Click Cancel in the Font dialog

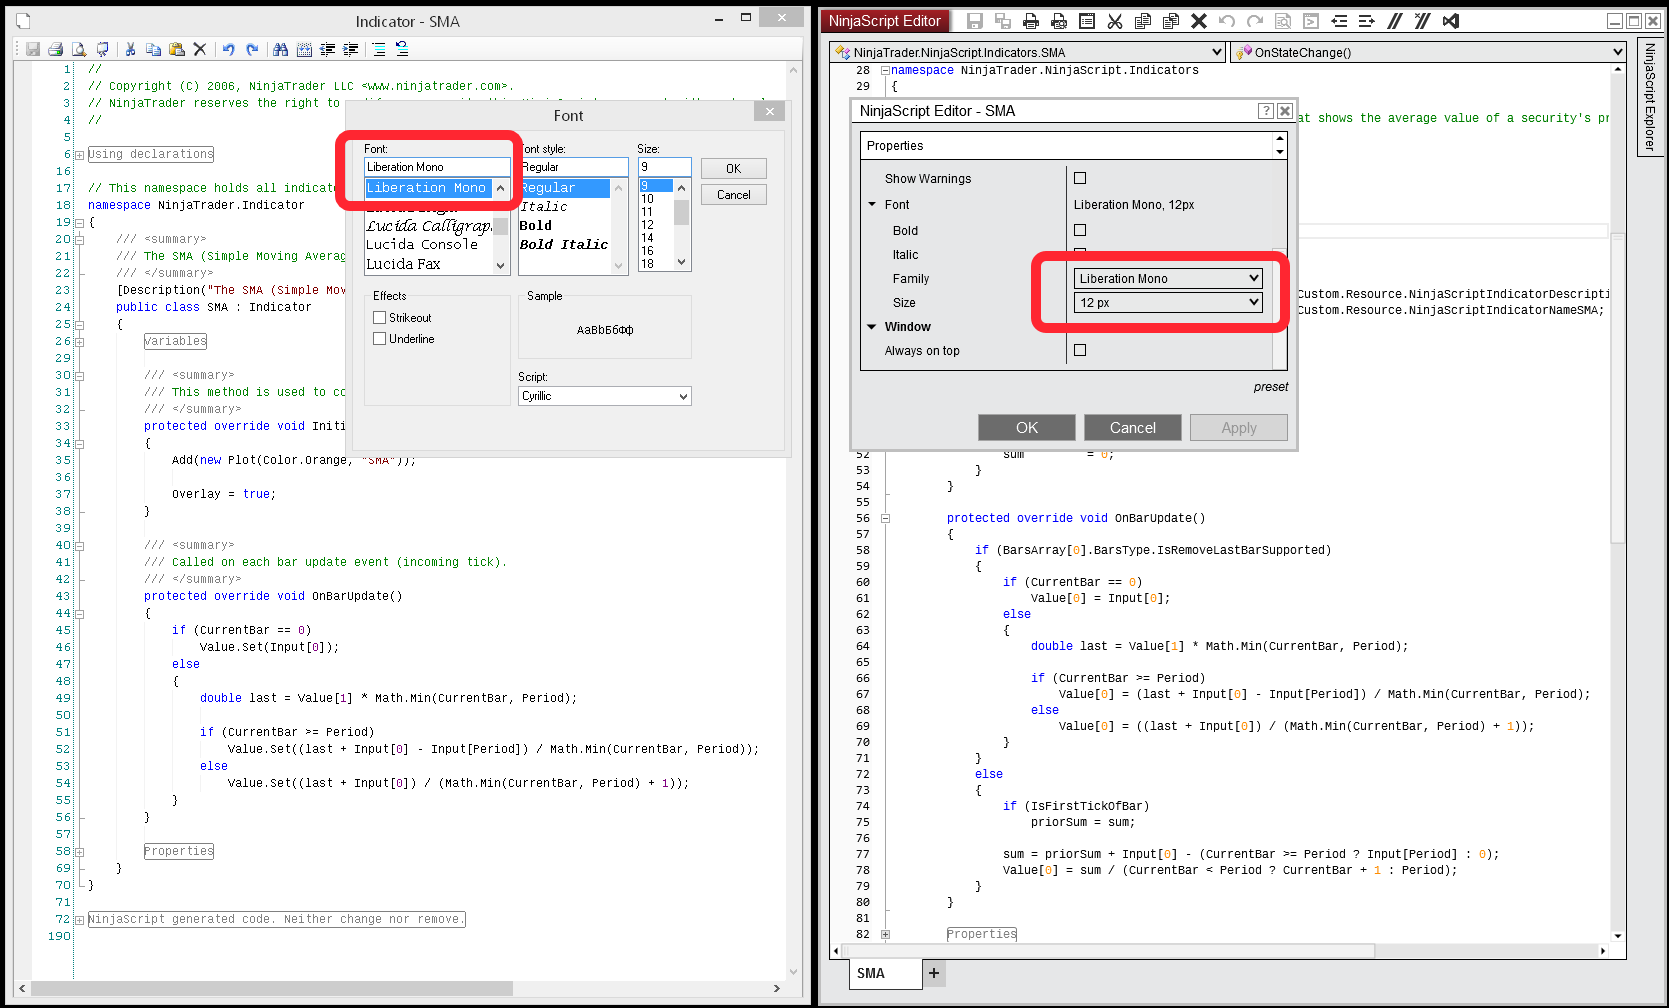(x=733, y=195)
